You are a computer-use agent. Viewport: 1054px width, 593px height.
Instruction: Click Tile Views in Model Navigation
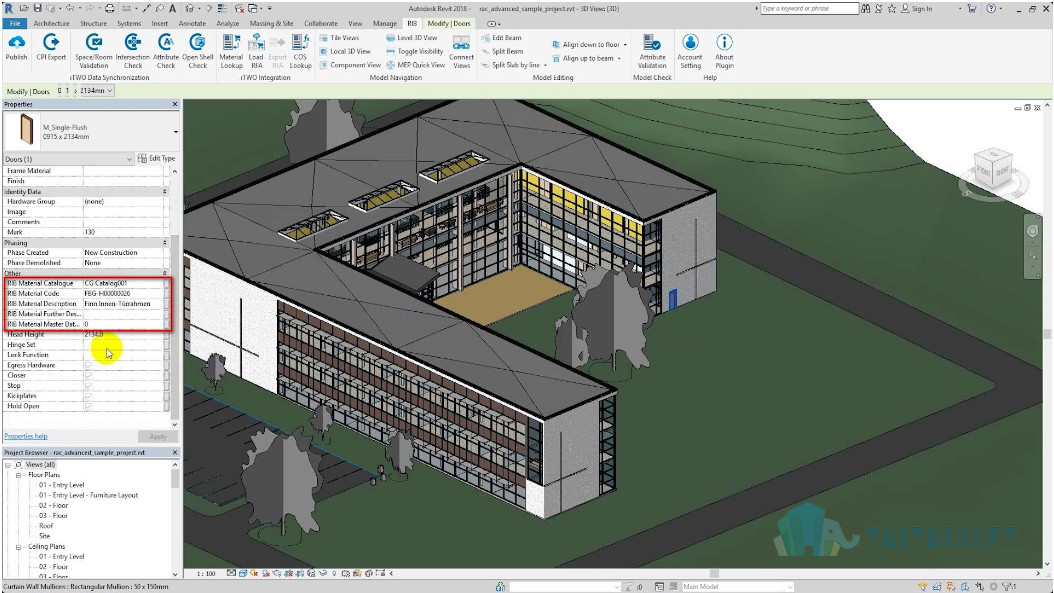click(x=339, y=38)
